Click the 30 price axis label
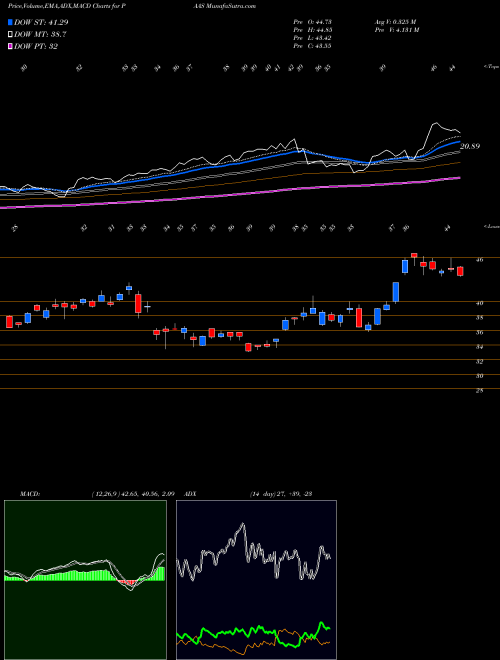Screen dimensions: 500x660 480,376
